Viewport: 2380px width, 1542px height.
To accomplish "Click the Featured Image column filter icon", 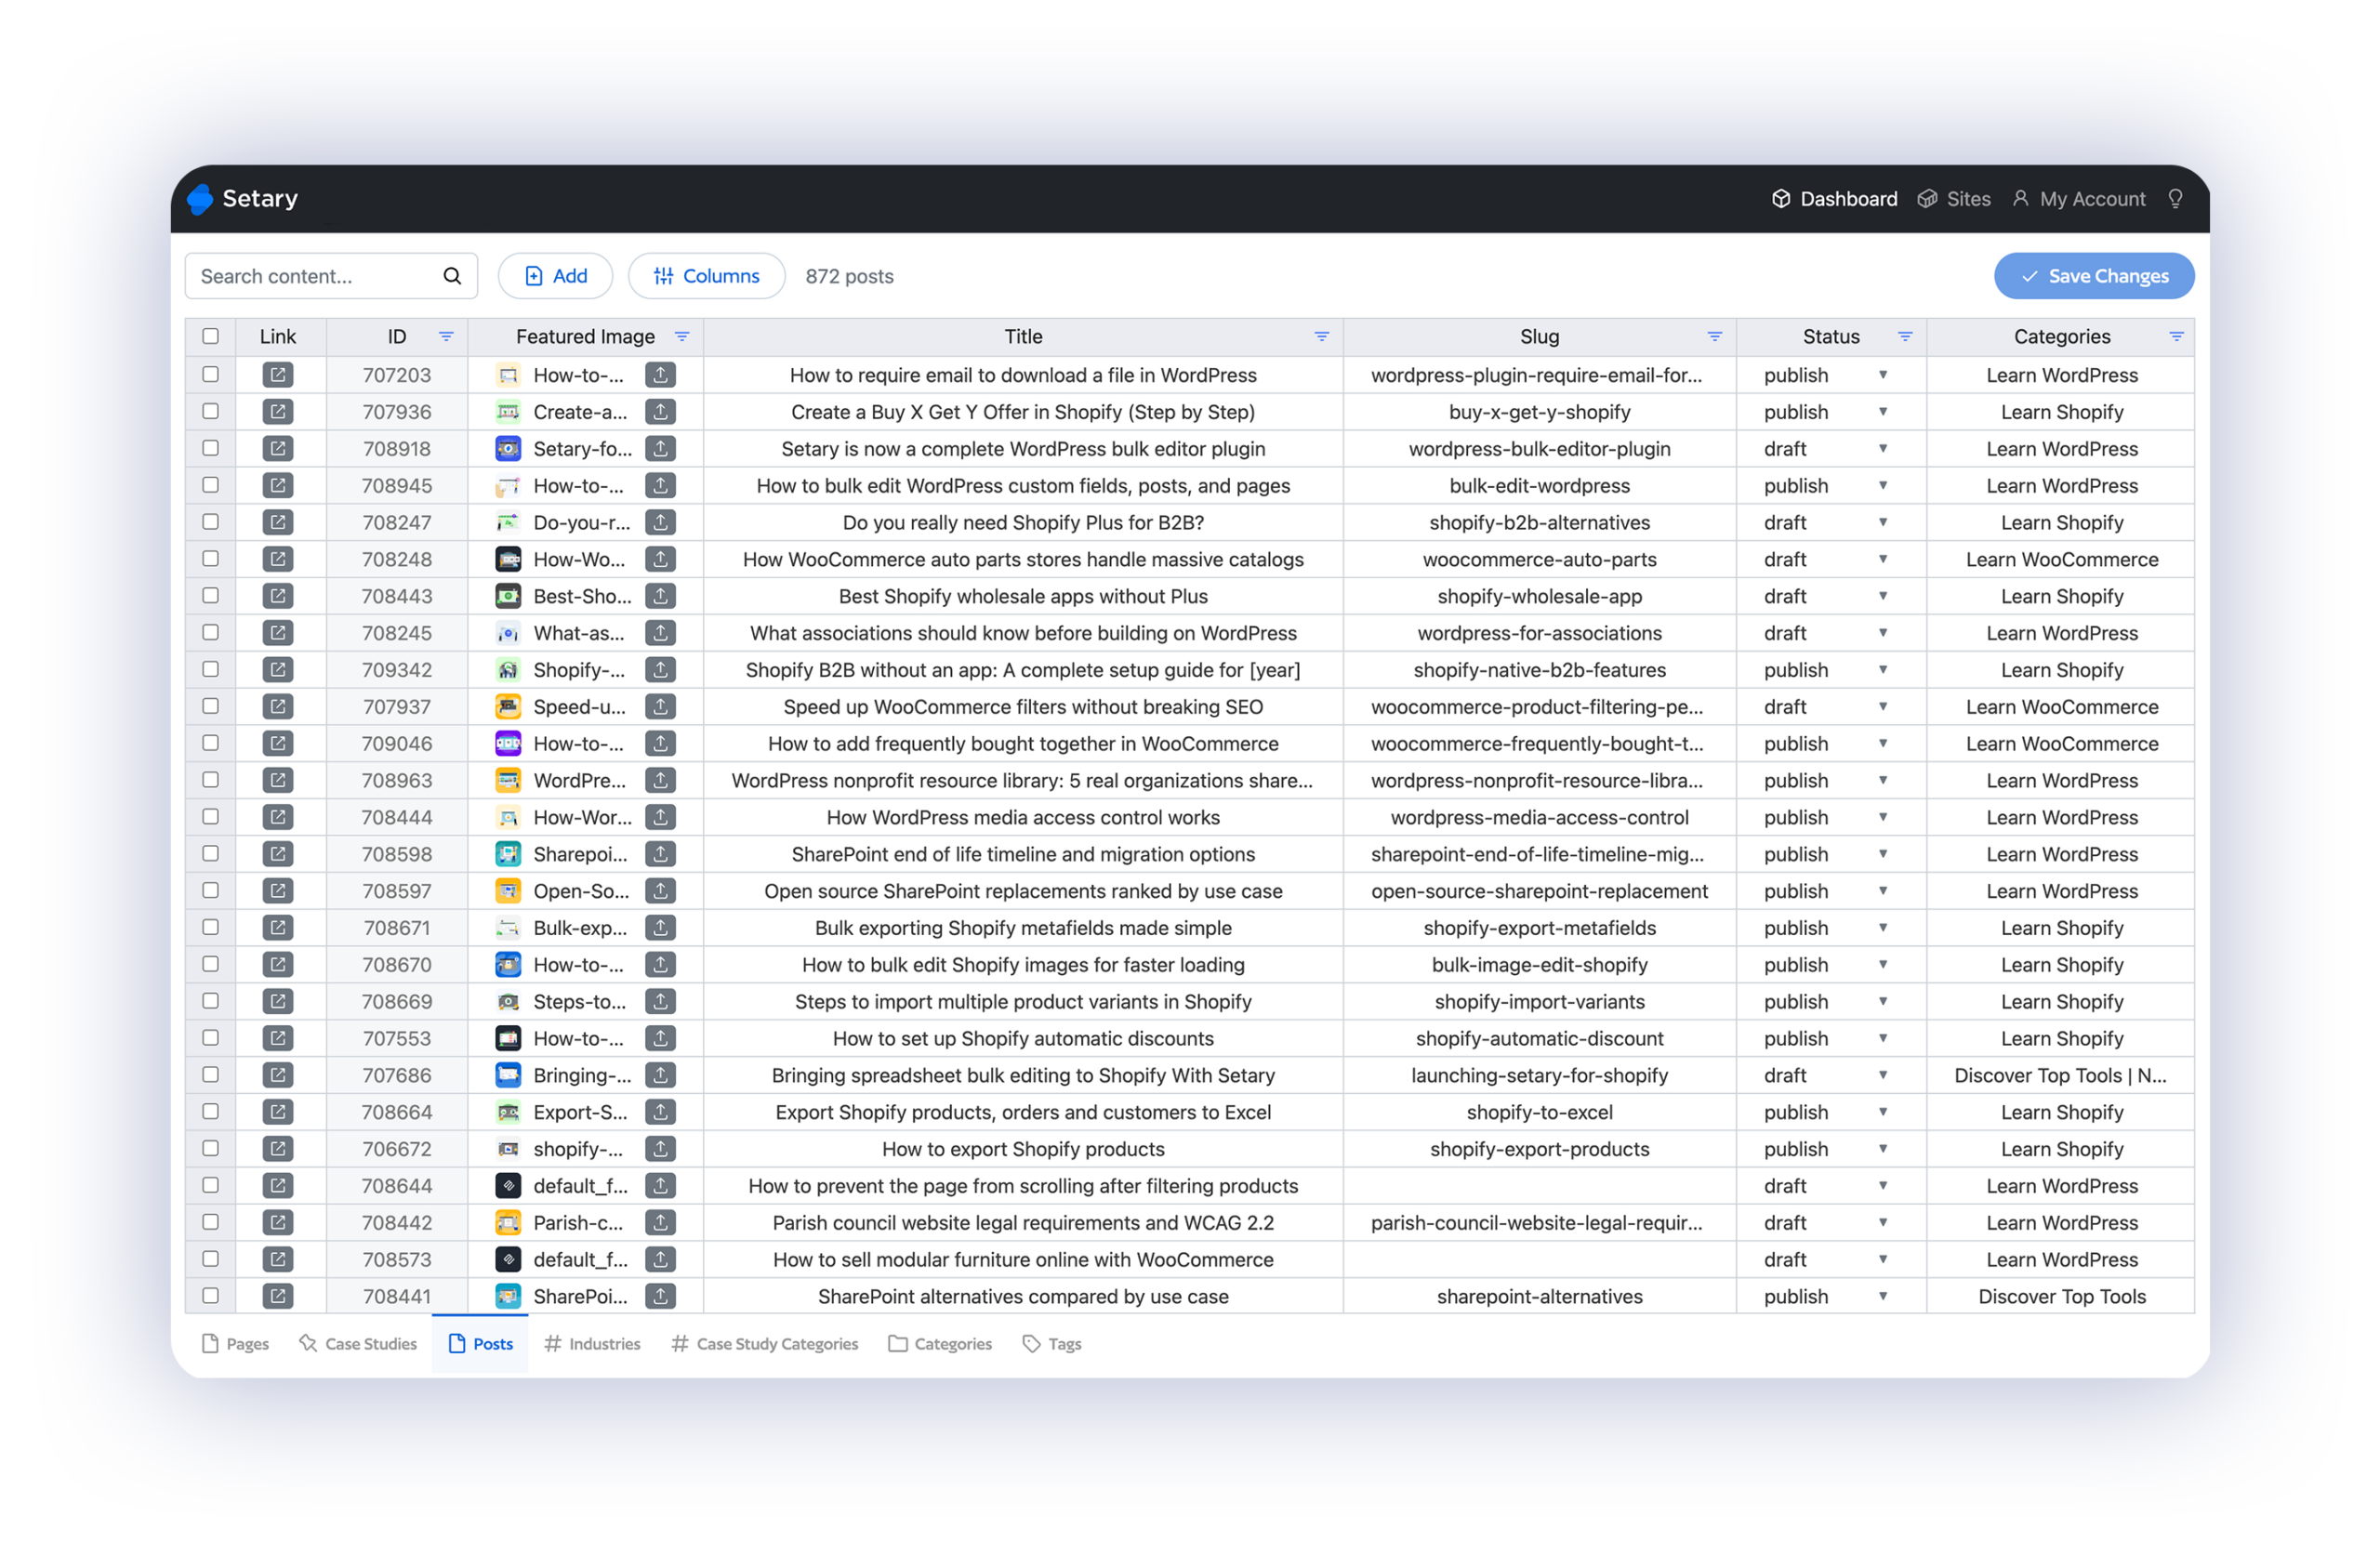I will 682,337.
